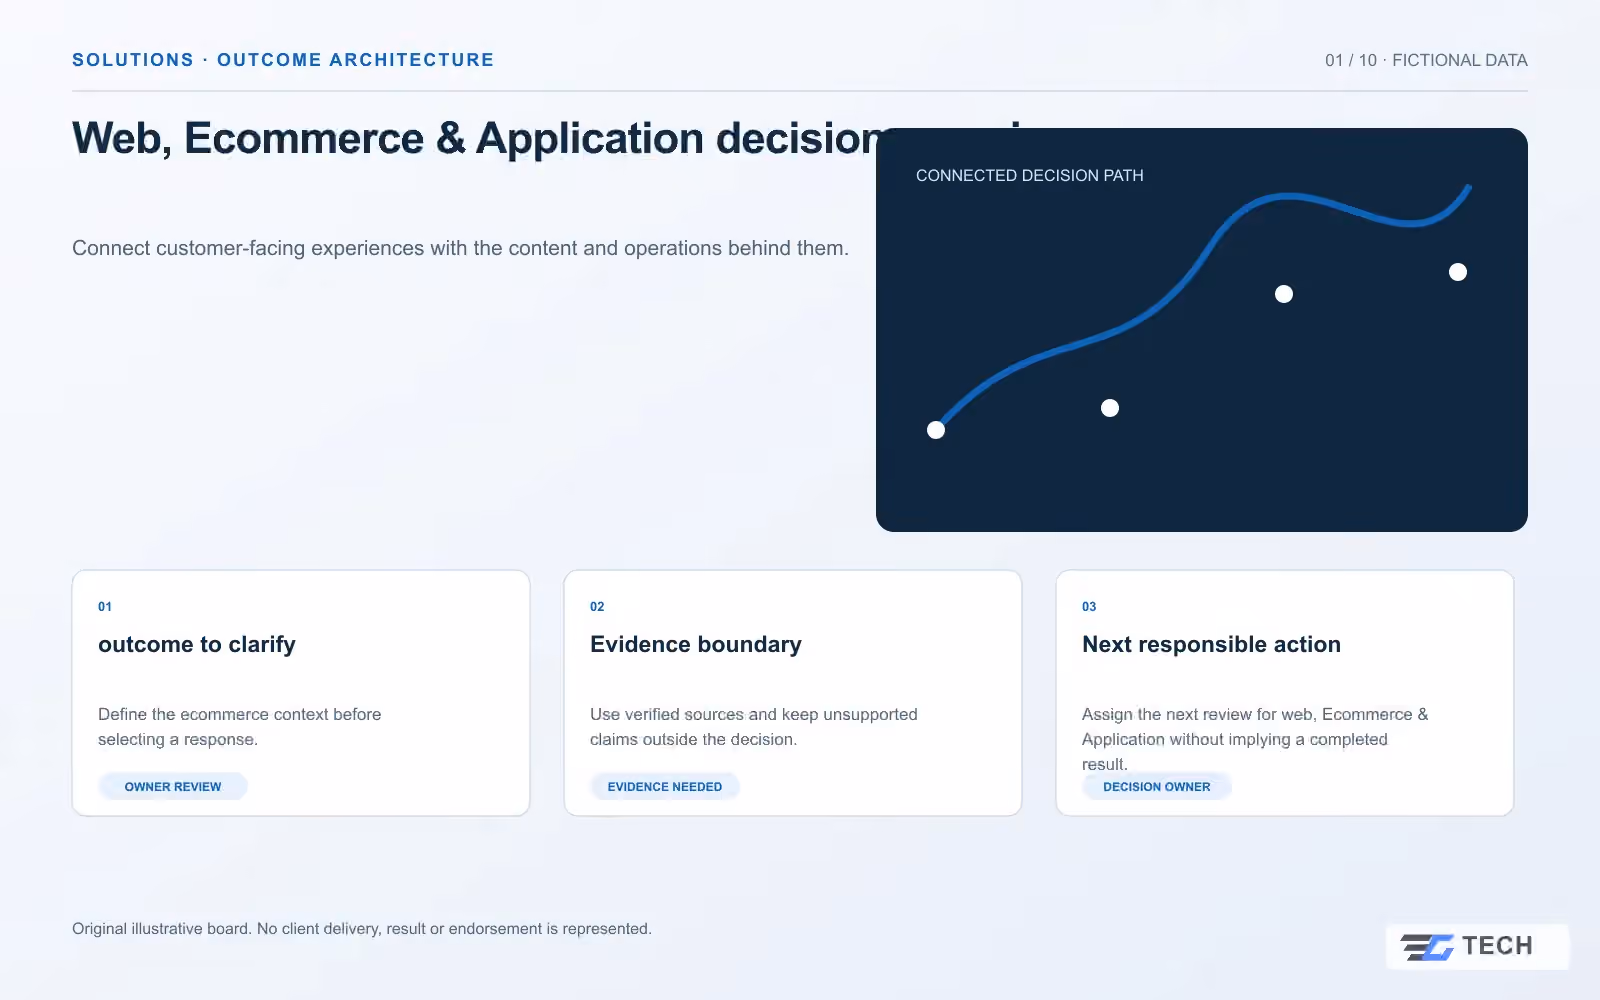Image resolution: width=1600 pixels, height=1000 pixels.
Task: Click the 'CONNECTED DECISION PATH' chart label
Action: point(1030,176)
